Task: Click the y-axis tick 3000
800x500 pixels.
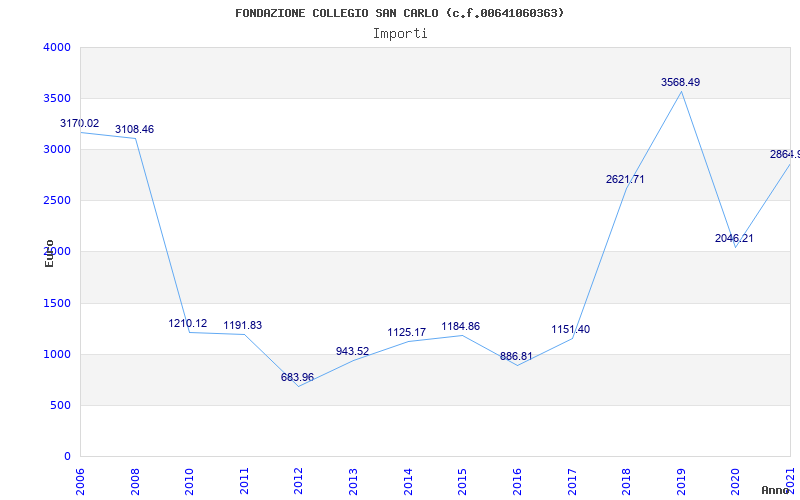Action: pos(57,149)
